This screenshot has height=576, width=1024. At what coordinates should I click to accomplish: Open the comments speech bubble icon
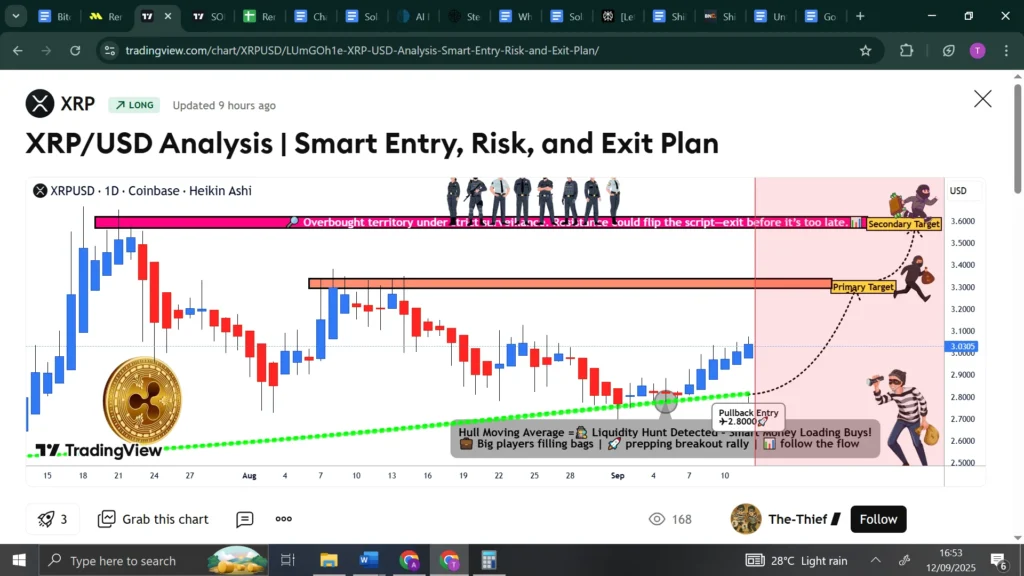click(x=245, y=519)
